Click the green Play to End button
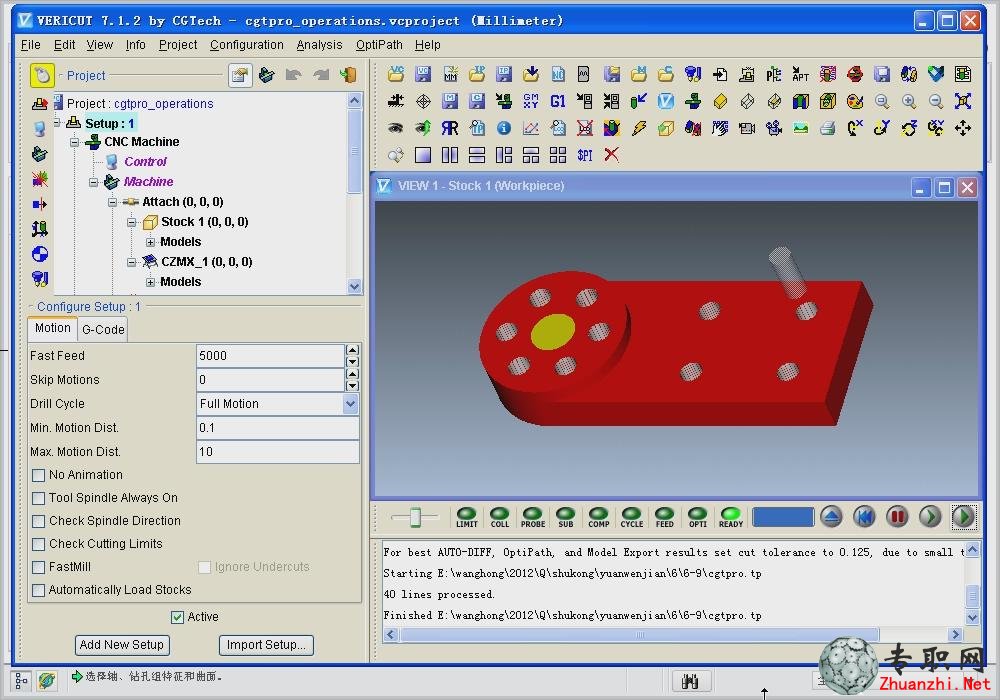 click(963, 517)
